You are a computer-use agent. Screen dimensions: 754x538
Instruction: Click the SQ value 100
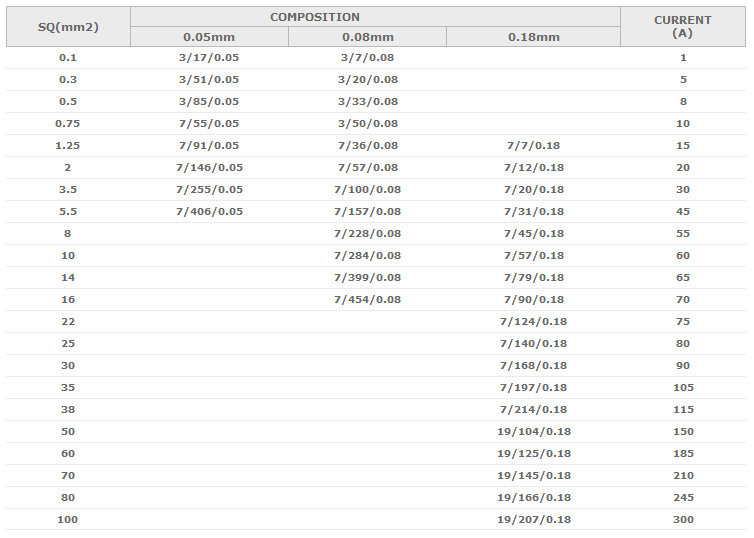[68, 520]
